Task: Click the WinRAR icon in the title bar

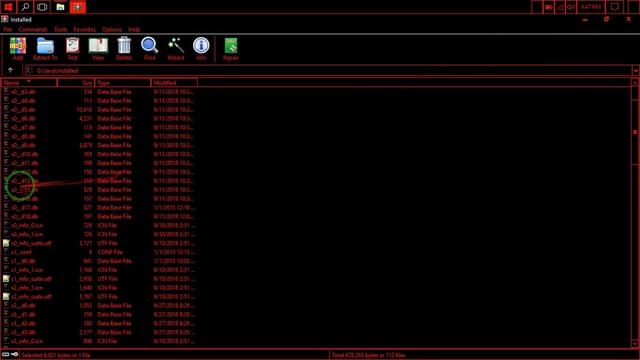Action: click(4, 19)
